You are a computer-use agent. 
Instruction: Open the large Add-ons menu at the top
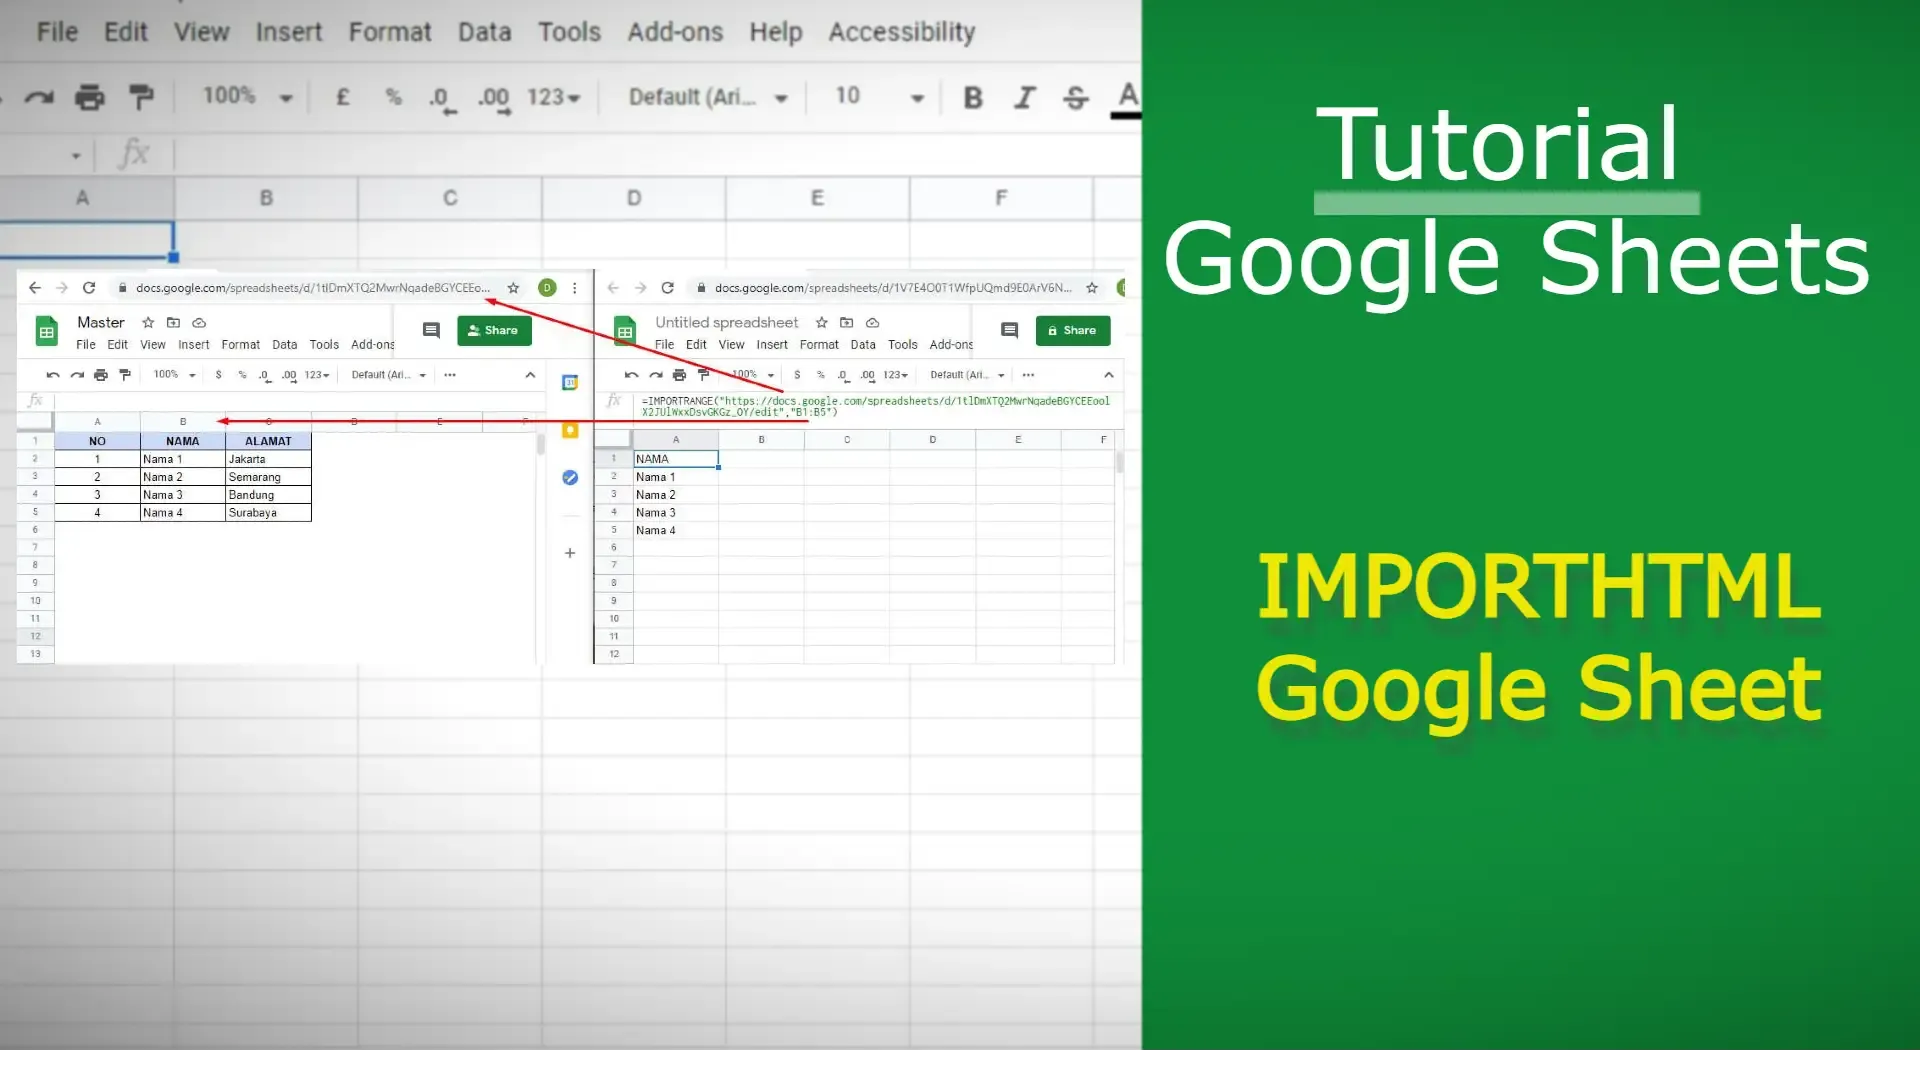[675, 32]
